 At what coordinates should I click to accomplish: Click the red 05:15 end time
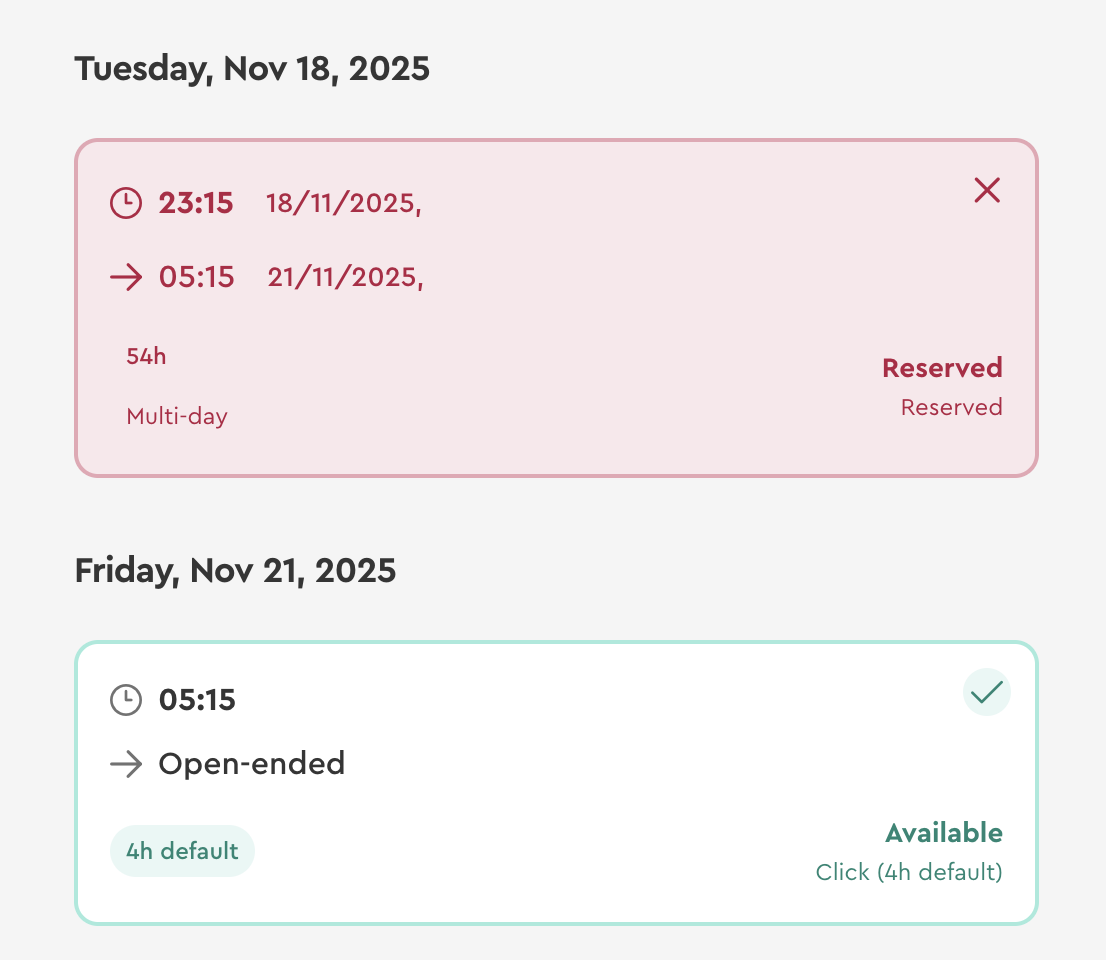tap(197, 277)
